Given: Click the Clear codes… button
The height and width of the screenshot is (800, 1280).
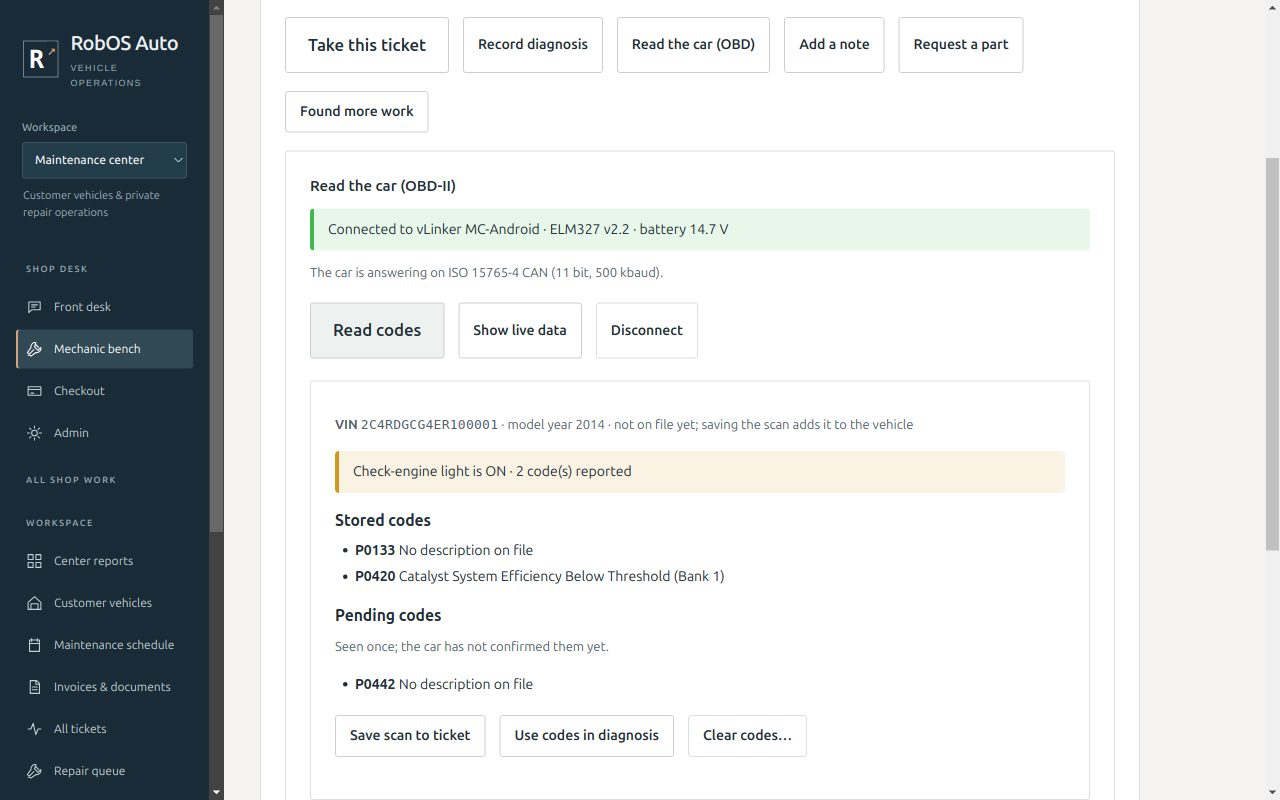Looking at the screenshot, I should click(748, 736).
